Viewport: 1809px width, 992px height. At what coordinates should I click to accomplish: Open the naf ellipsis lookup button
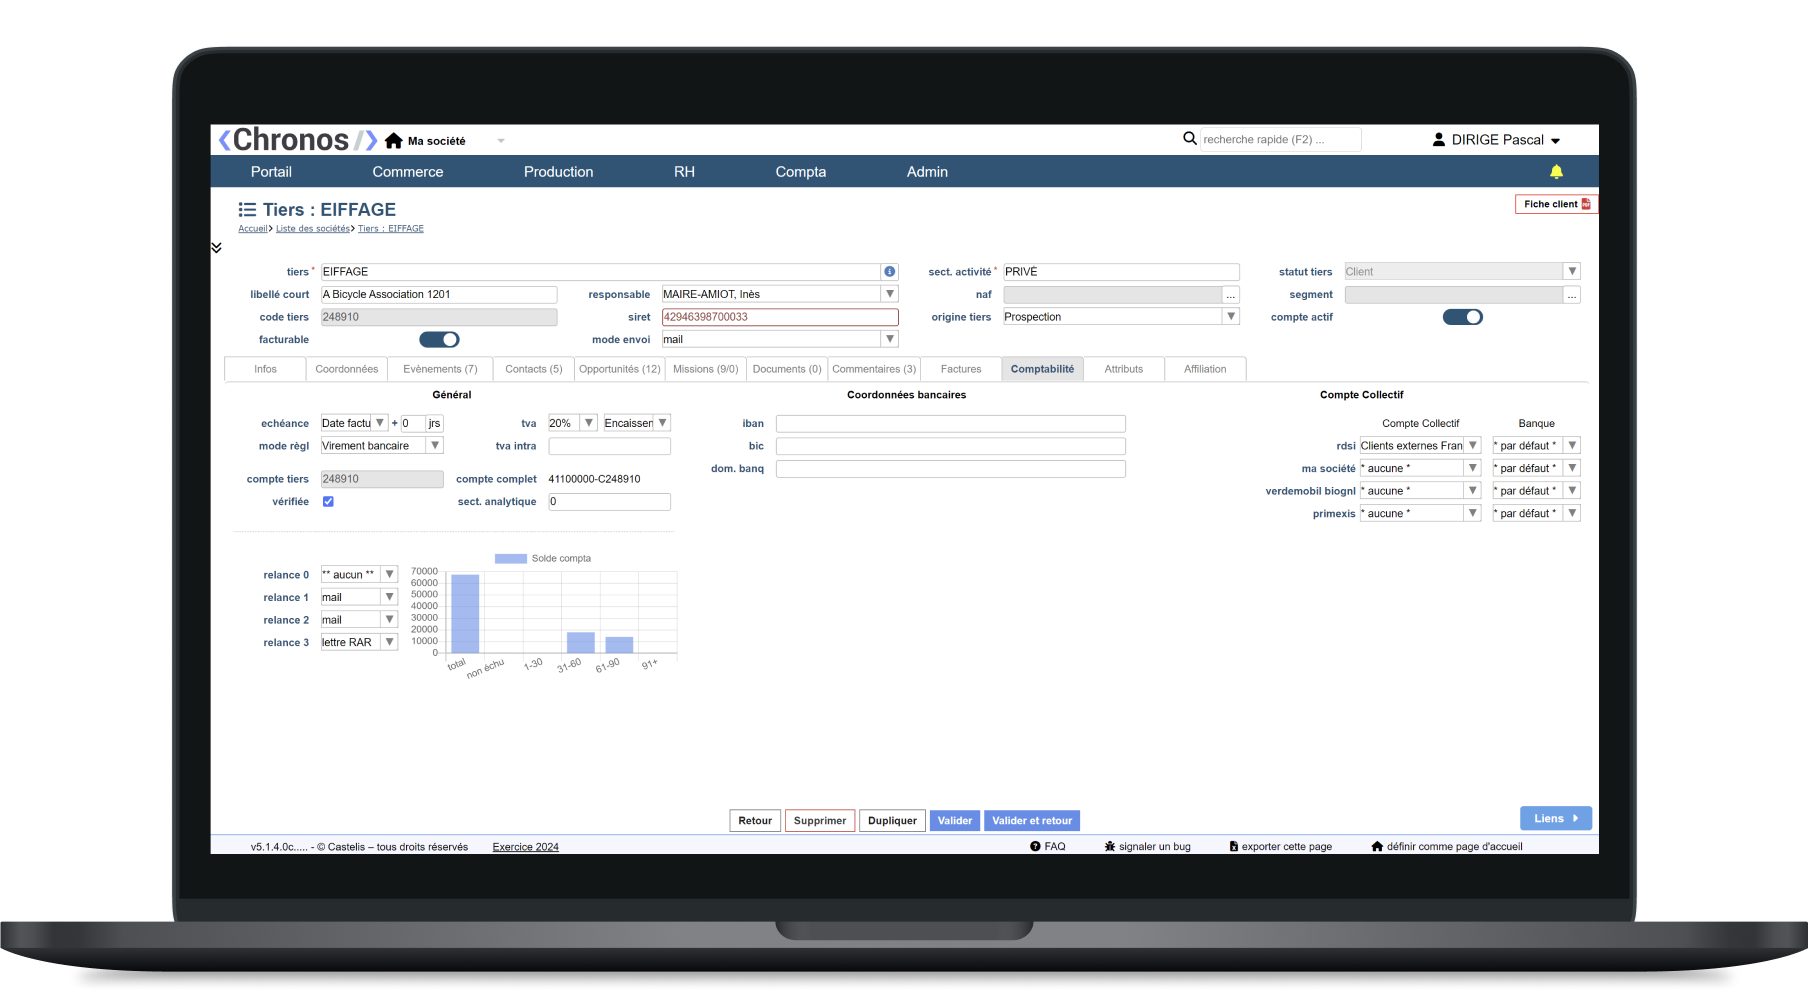(x=1231, y=295)
